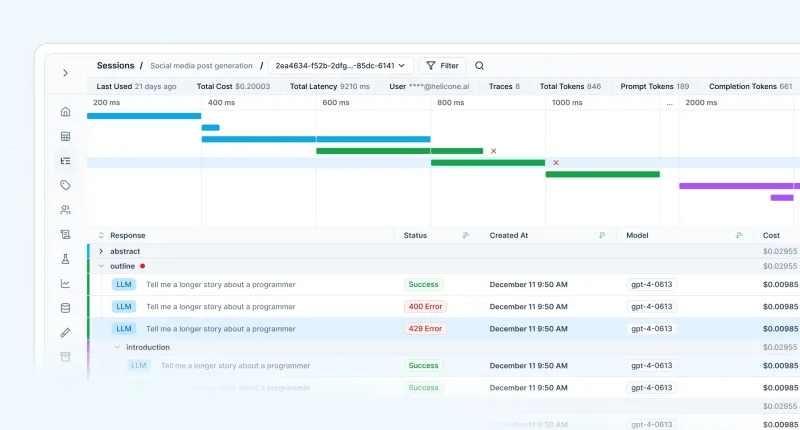Viewport: 800px width, 430px height.
Task: Open the flask experiments icon in sidebar
Action: [65, 259]
